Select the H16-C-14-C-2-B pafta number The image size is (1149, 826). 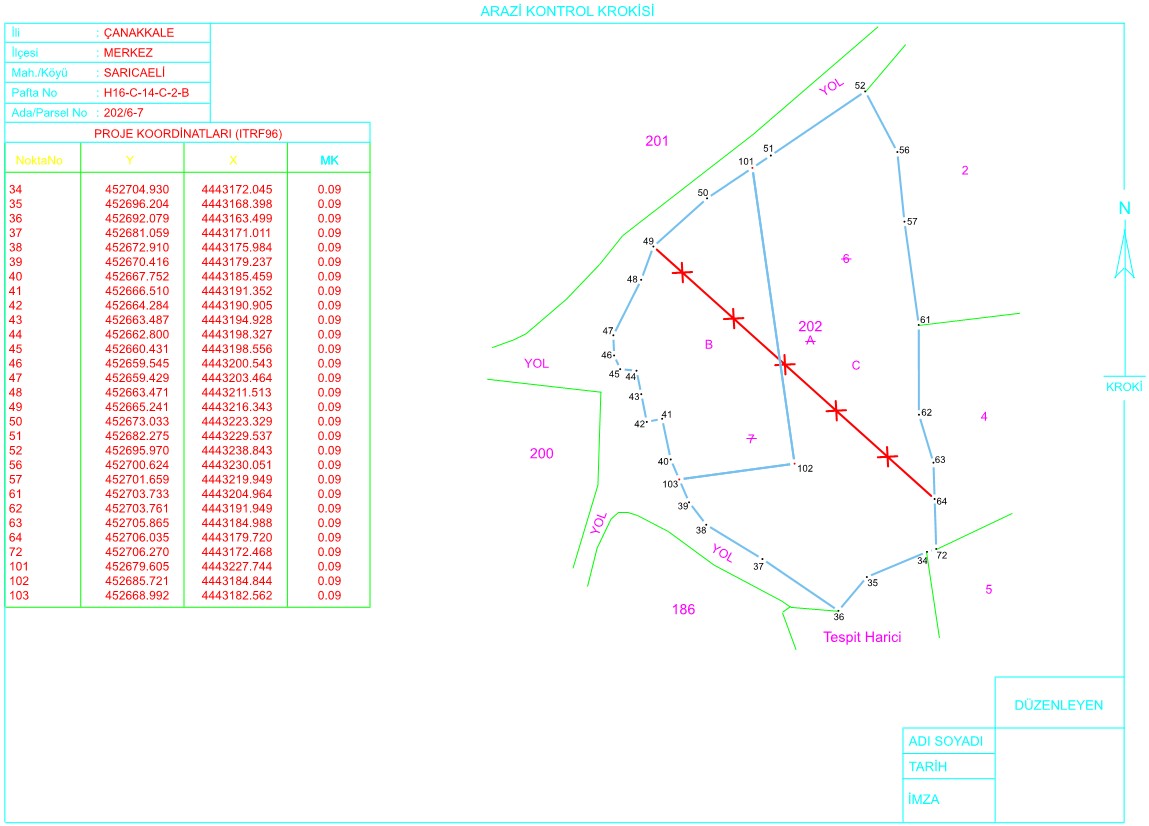point(146,93)
